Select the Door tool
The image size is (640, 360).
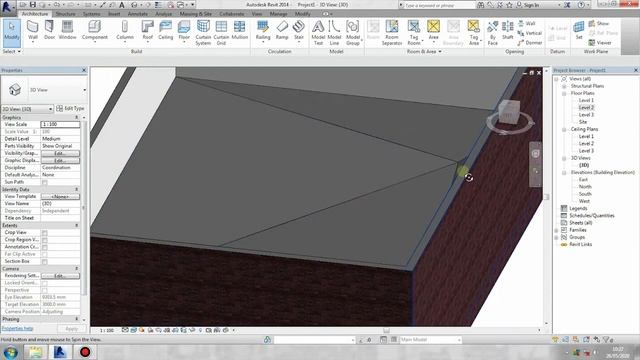click(x=49, y=31)
